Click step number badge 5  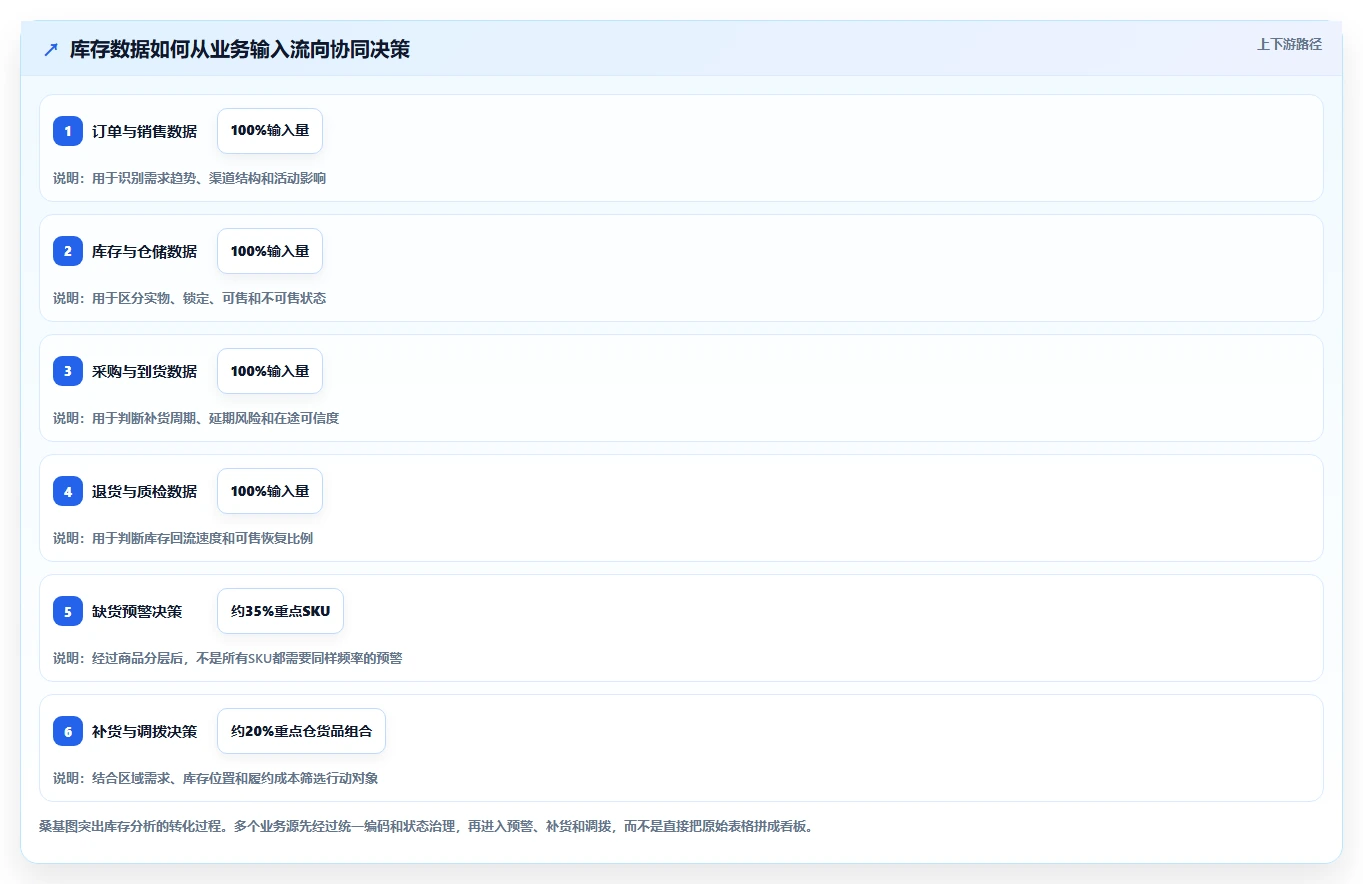tap(68, 611)
